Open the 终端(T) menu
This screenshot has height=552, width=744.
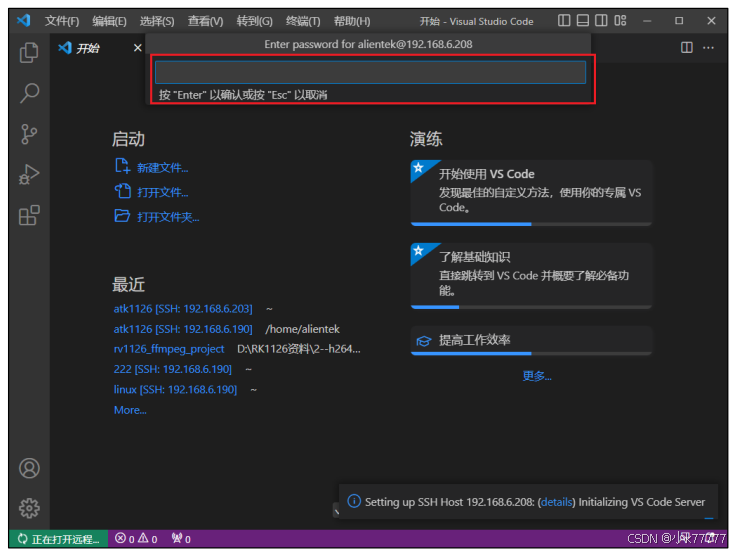coord(303,21)
